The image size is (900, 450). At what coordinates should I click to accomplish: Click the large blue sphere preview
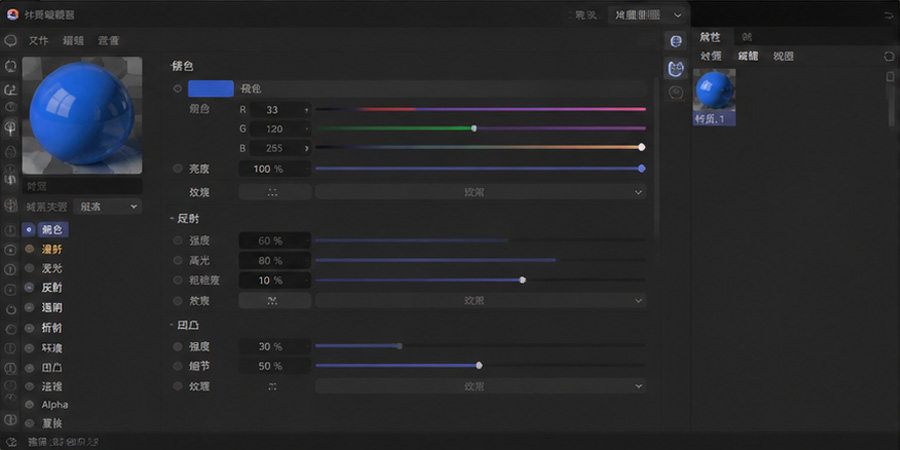click(x=82, y=115)
